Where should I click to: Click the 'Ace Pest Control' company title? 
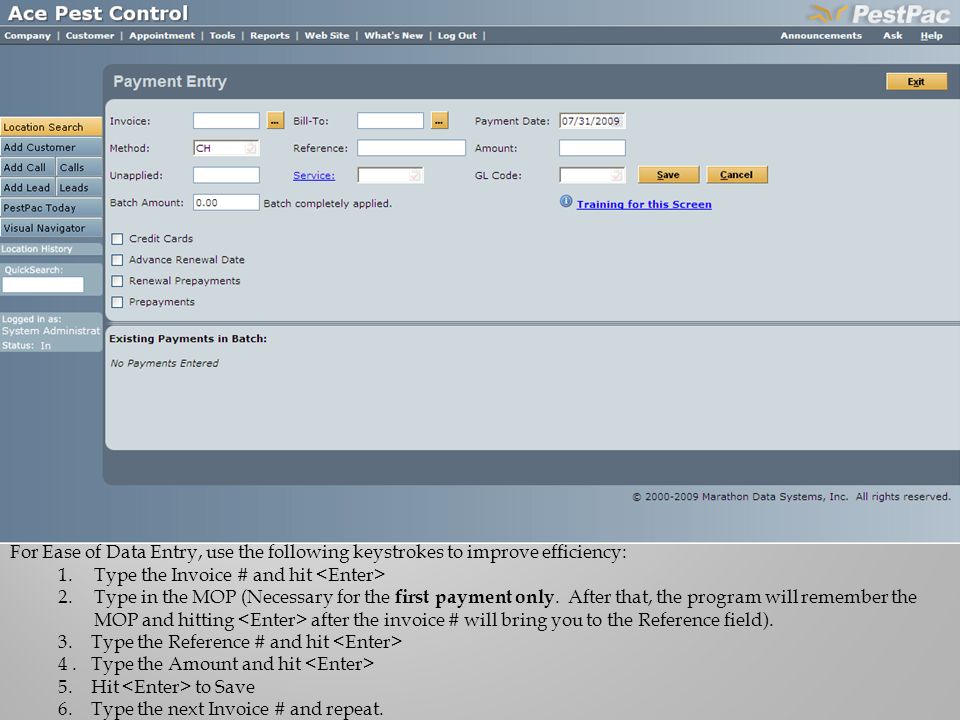(97, 13)
